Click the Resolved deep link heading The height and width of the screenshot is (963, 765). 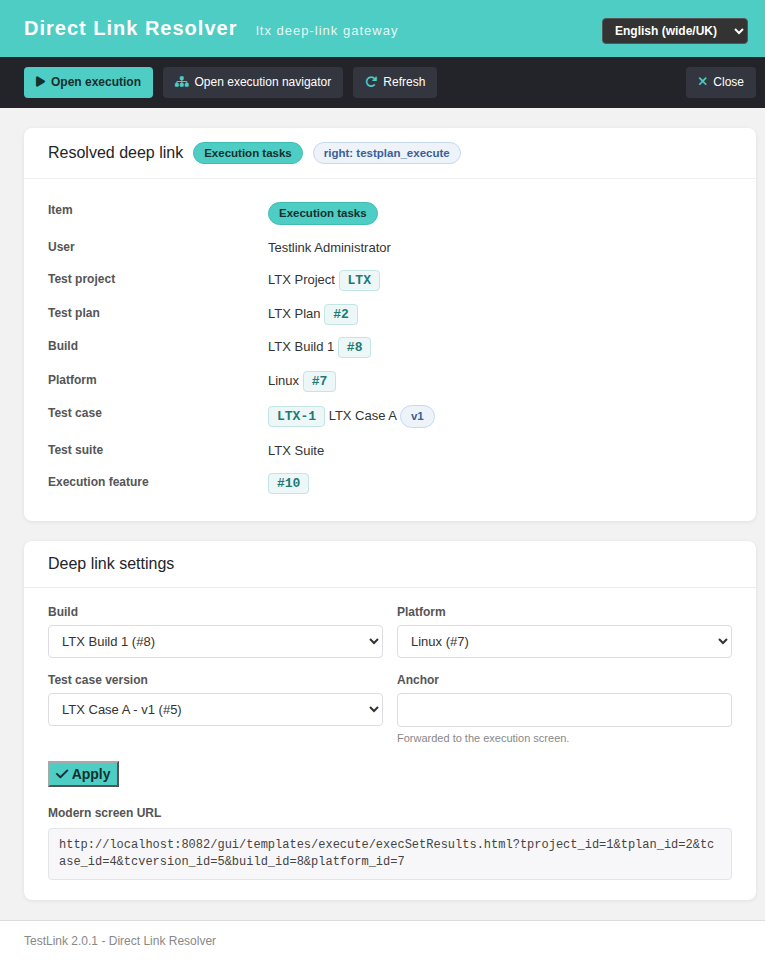pyautogui.click(x=115, y=152)
